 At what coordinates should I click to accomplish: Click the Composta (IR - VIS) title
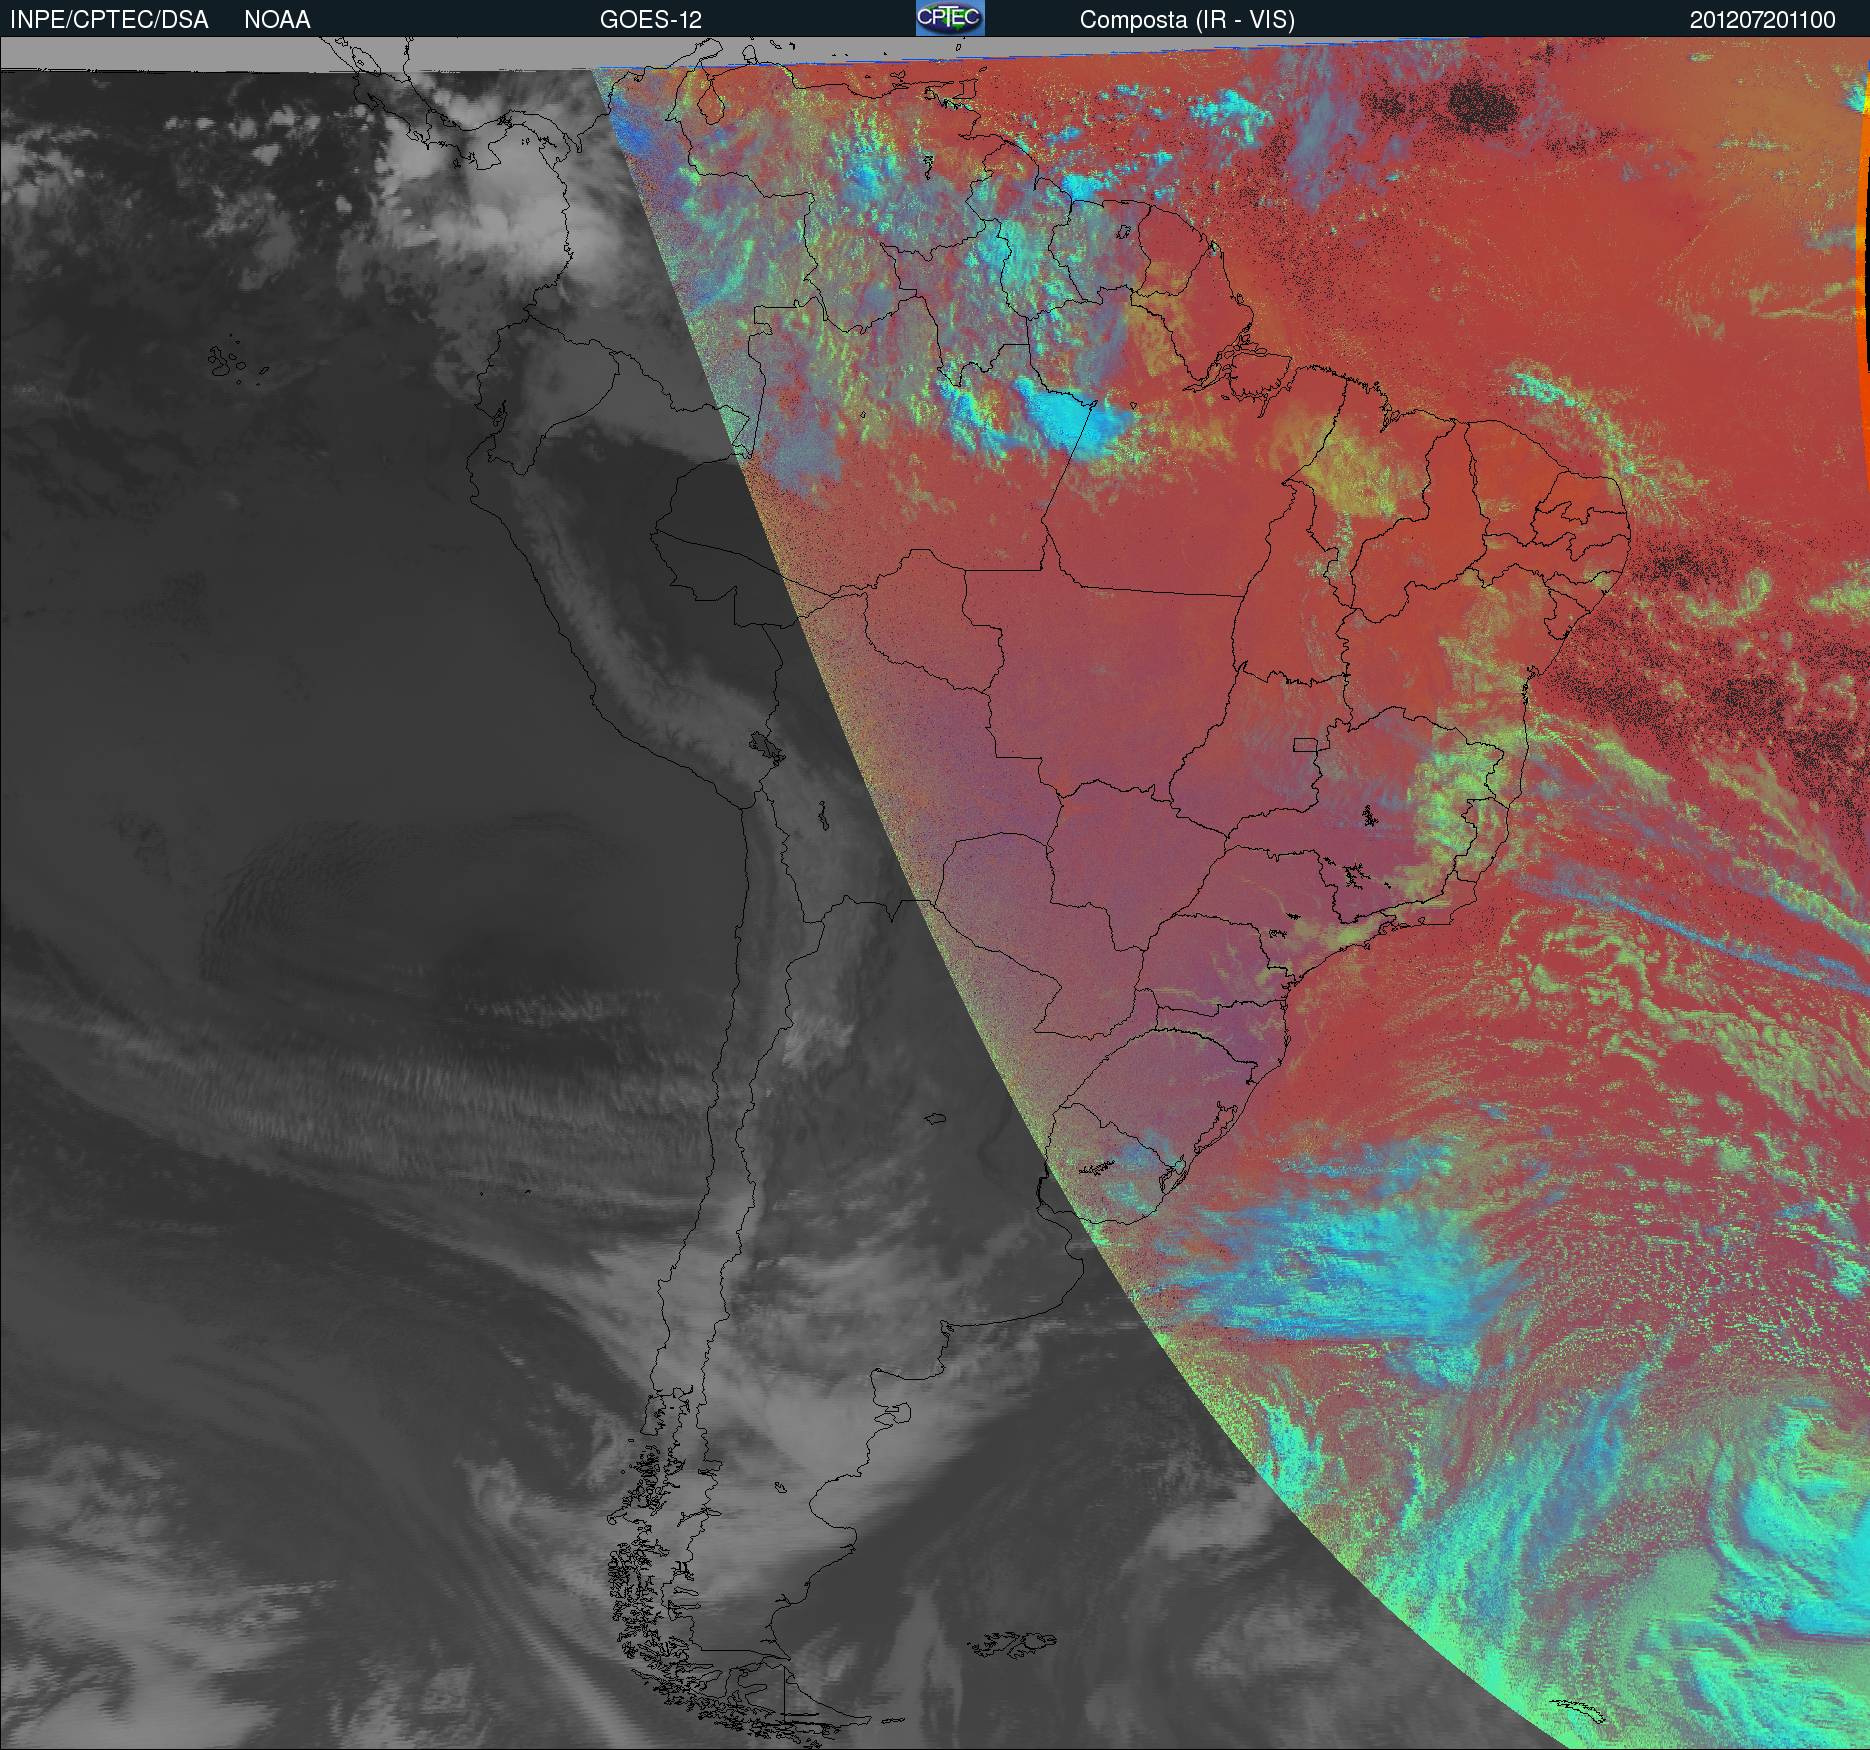[1187, 20]
